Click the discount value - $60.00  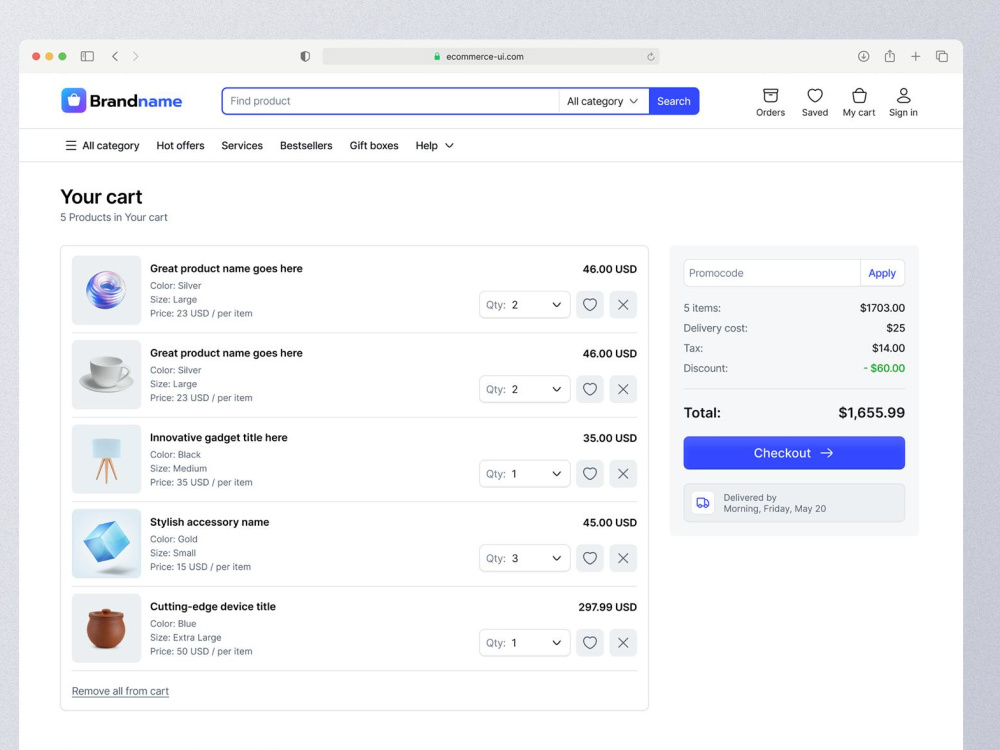click(884, 368)
